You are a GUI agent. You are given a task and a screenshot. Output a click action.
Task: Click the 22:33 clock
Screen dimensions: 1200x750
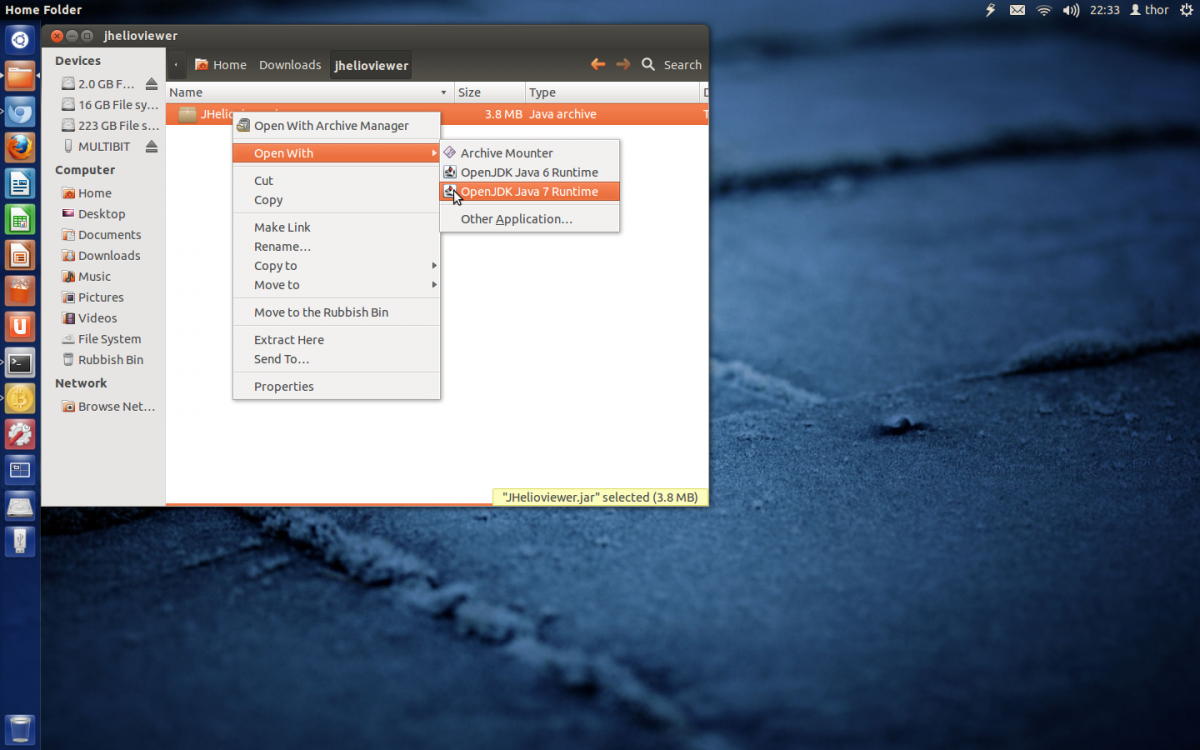pos(1105,10)
